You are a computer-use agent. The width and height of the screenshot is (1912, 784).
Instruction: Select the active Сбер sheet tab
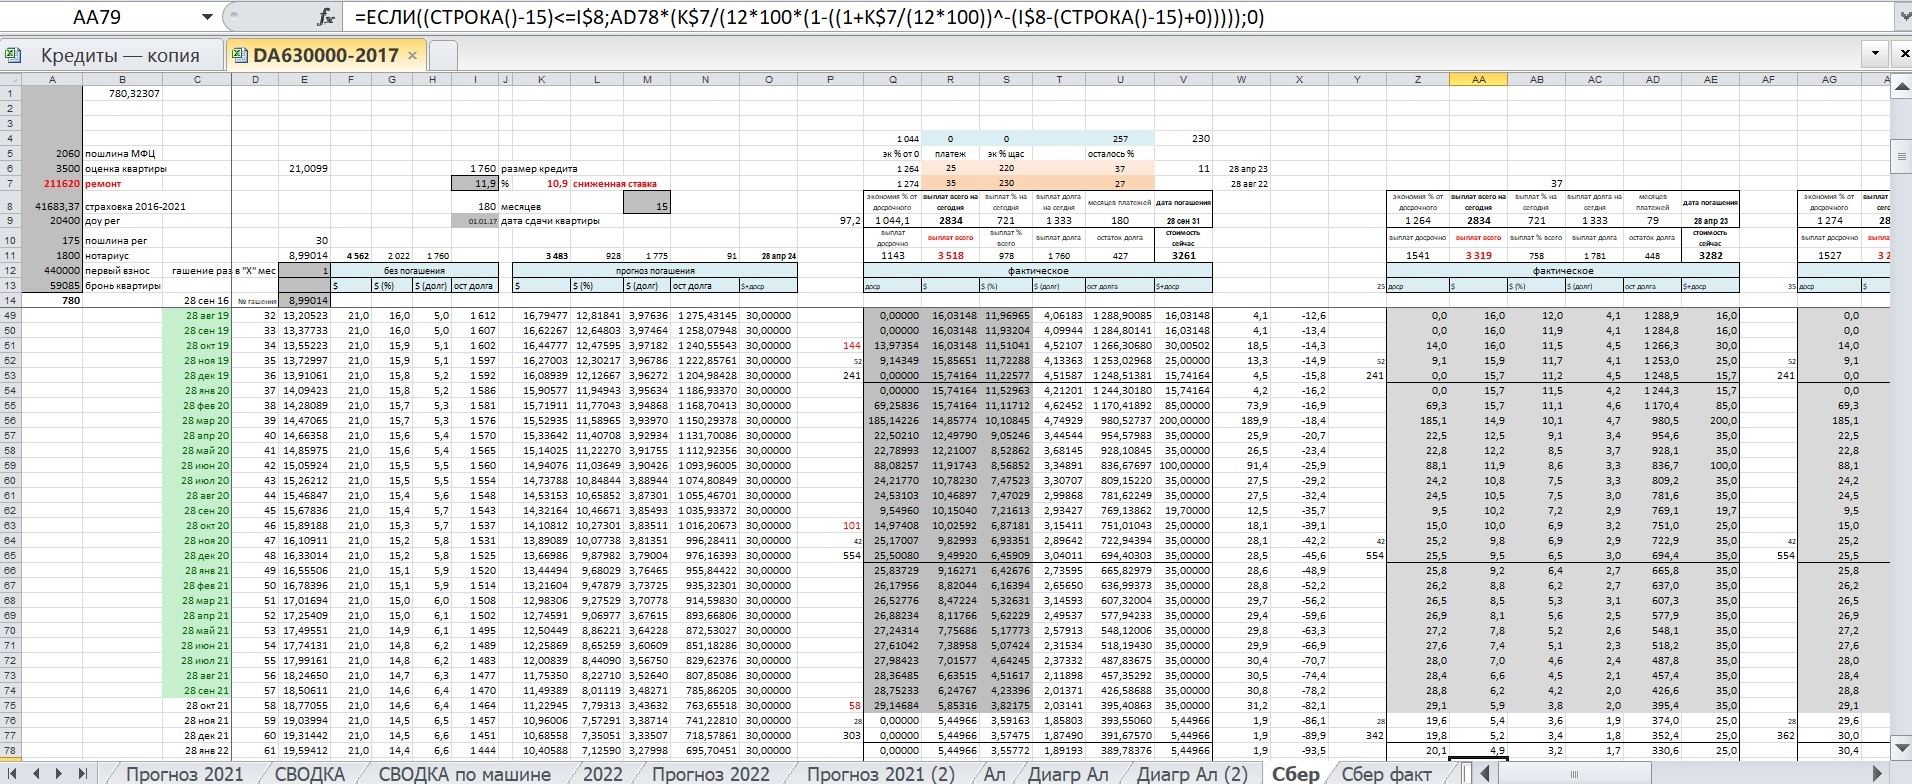click(1295, 774)
